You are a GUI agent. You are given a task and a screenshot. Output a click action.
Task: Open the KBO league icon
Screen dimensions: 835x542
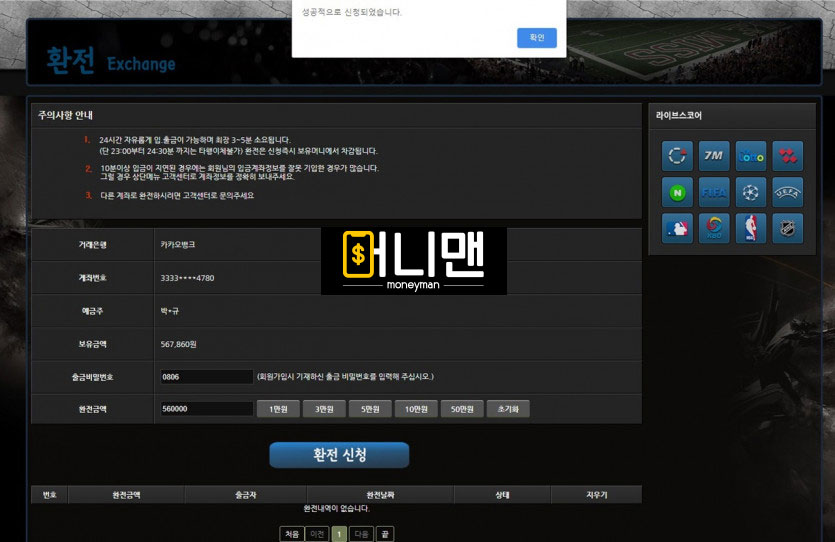click(713, 229)
